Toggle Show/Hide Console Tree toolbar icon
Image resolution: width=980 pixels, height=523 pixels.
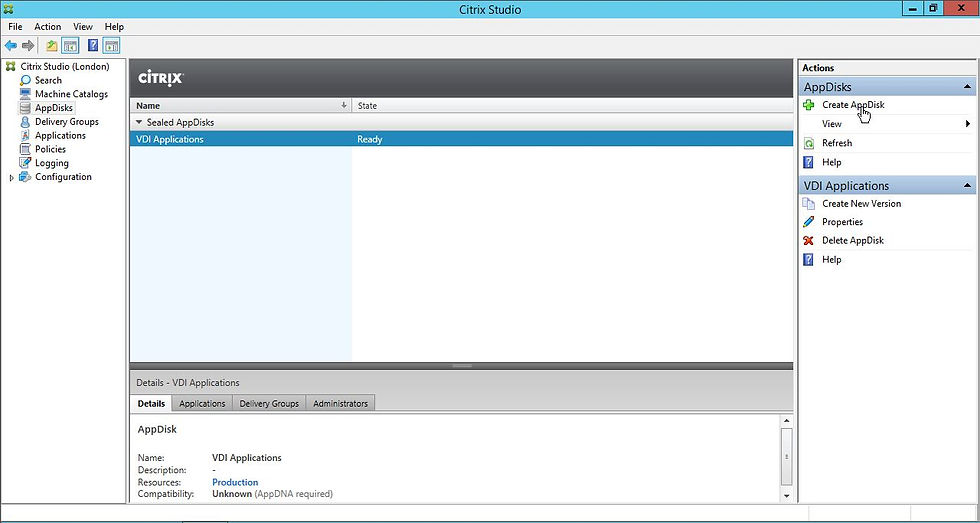click(x=71, y=46)
